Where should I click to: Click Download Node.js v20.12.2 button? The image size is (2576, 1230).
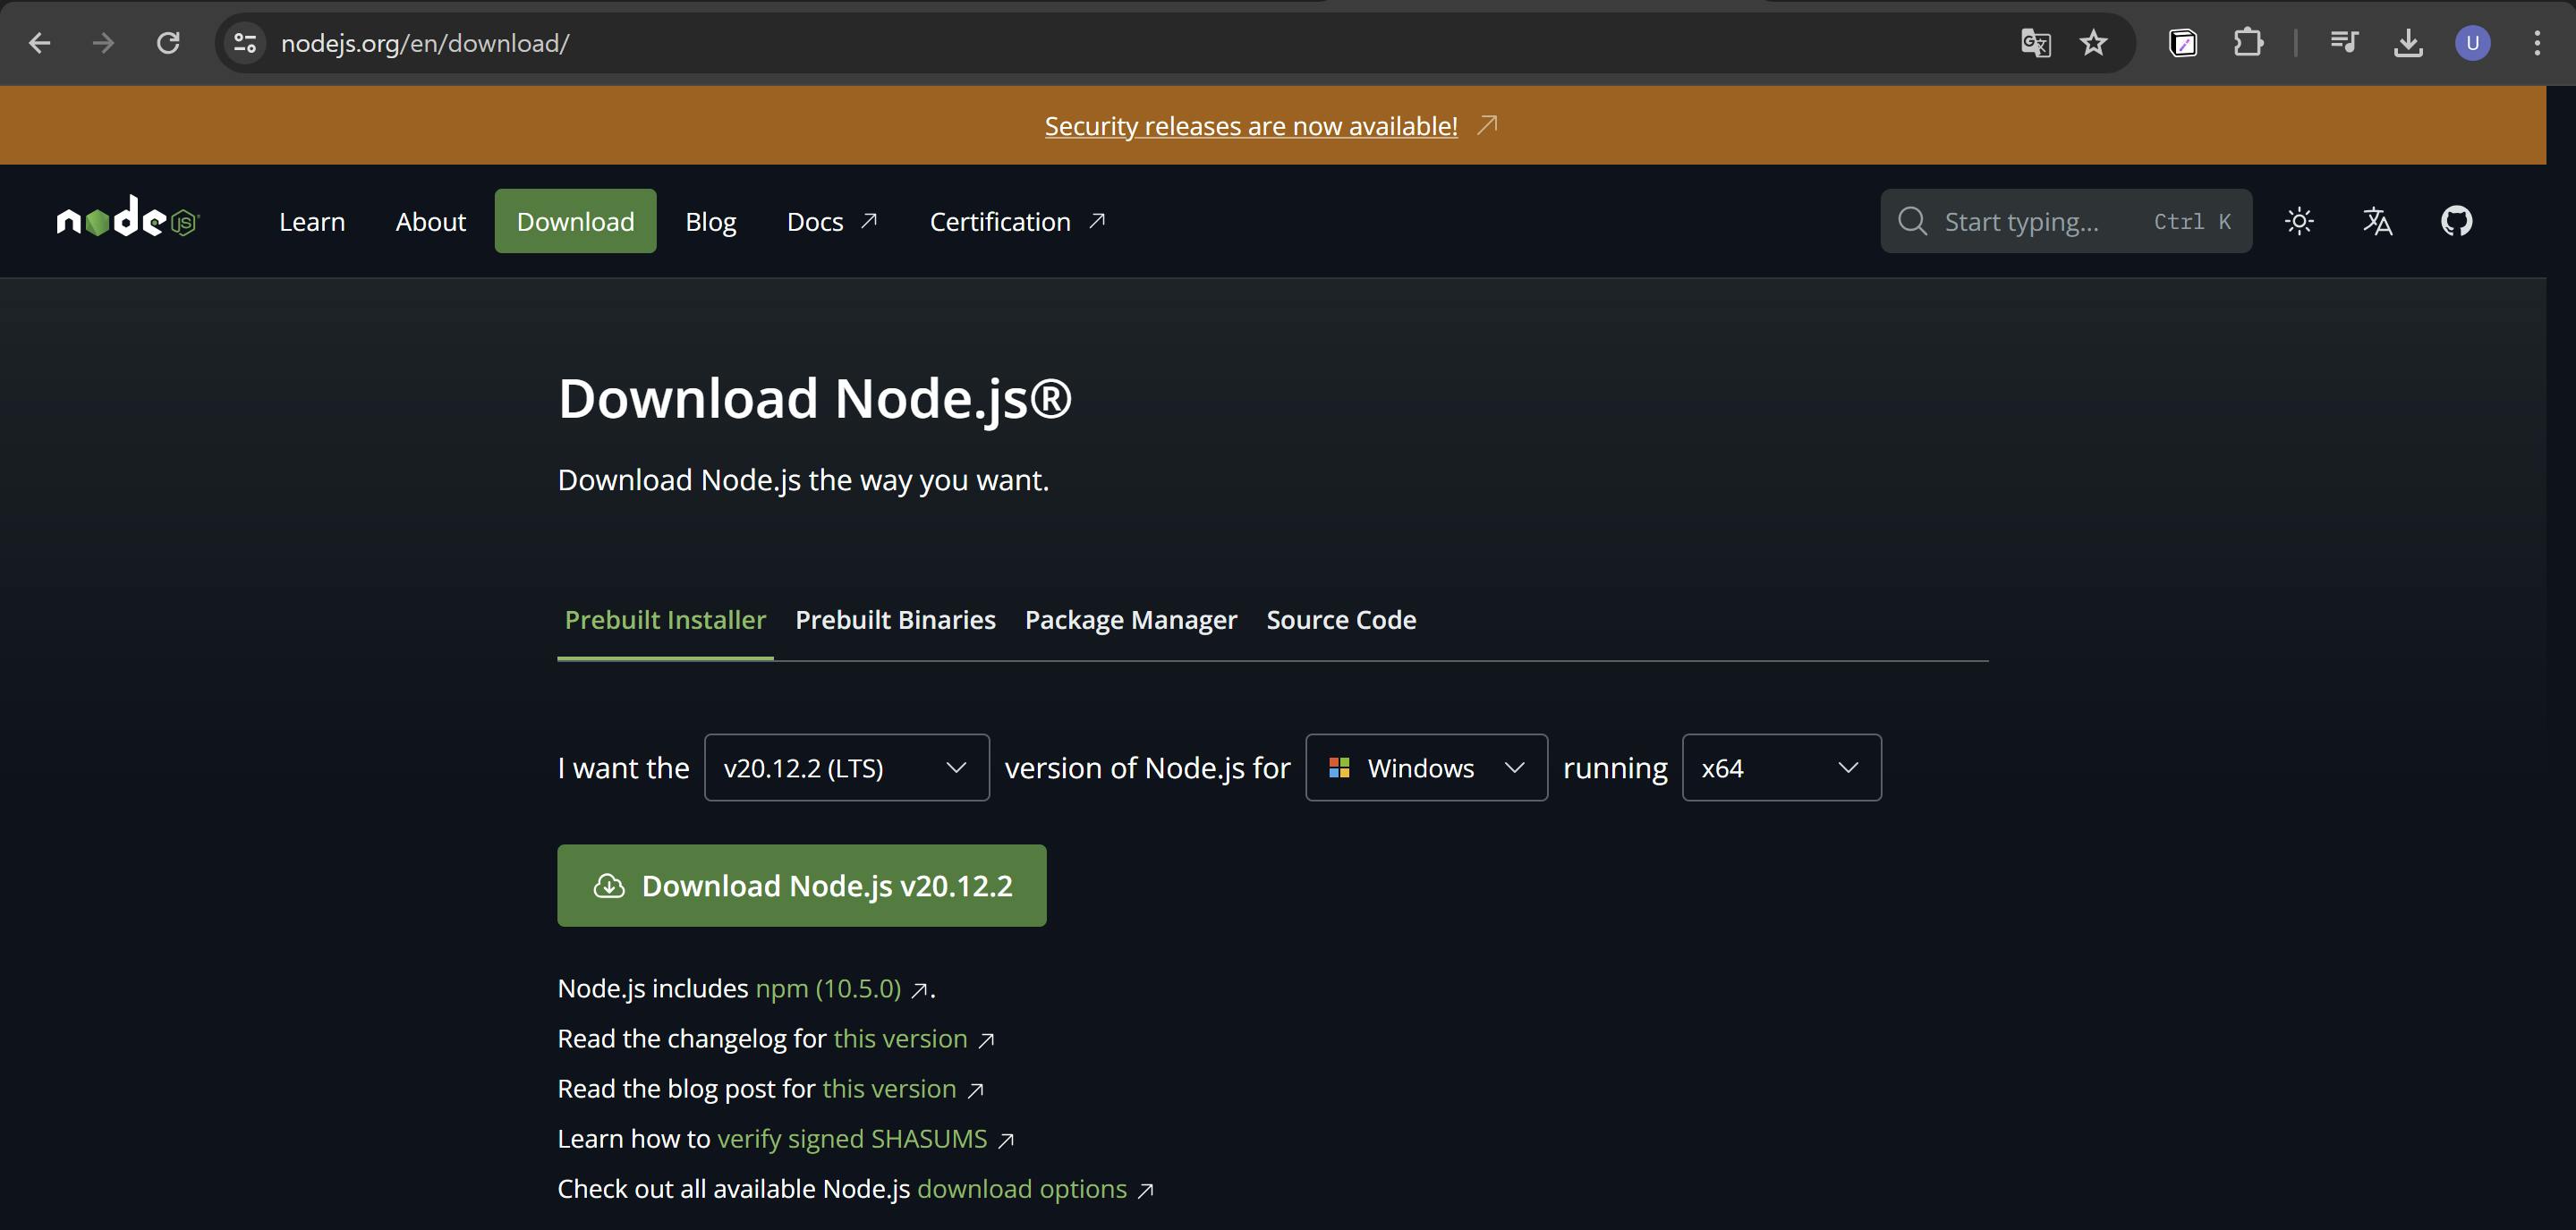[801, 885]
